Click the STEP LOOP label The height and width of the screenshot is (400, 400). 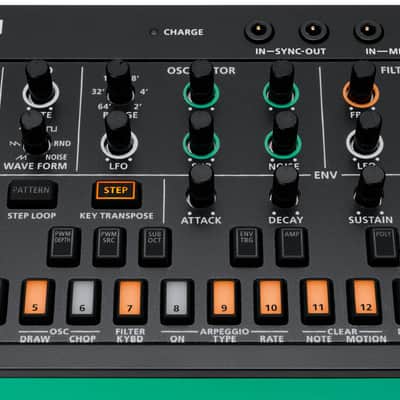[x=32, y=216]
